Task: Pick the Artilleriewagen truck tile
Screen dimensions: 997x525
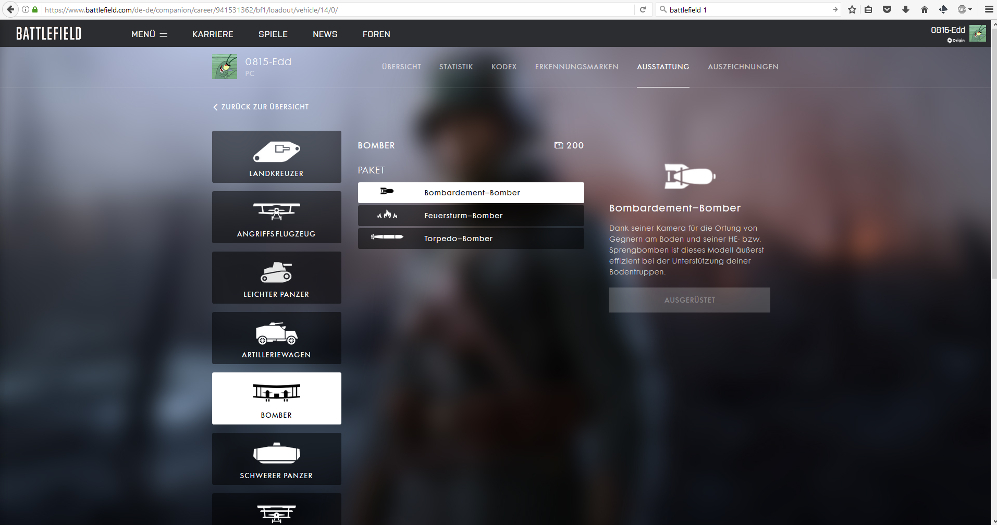Action: point(276,337)
